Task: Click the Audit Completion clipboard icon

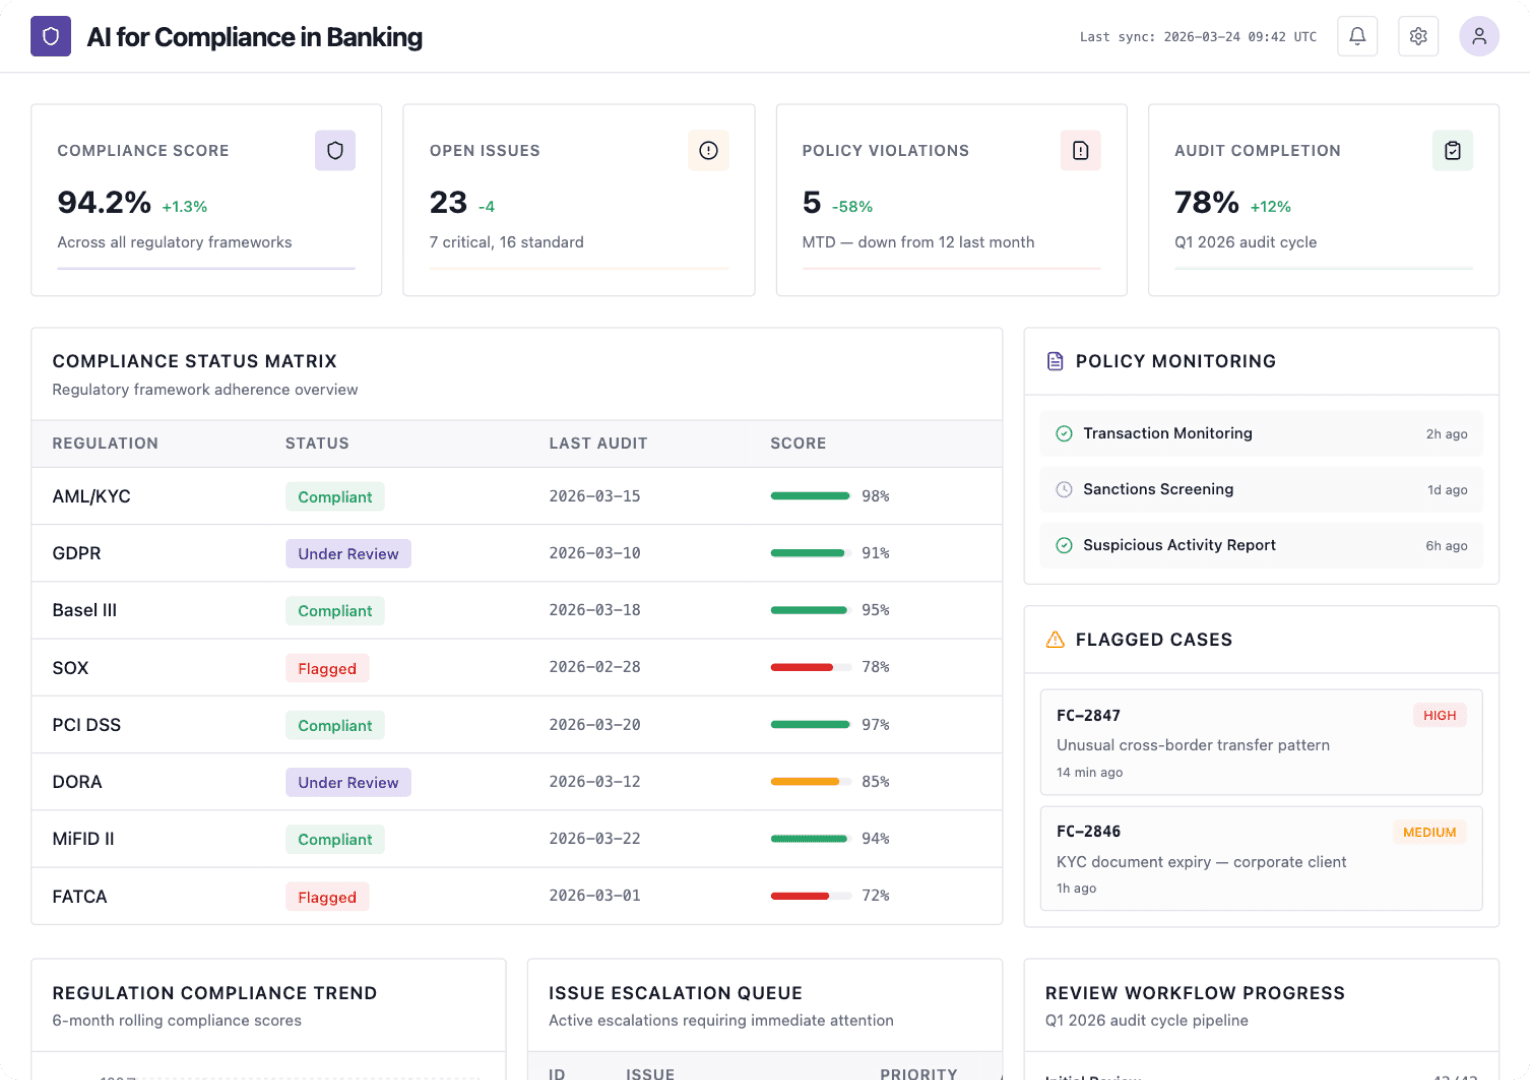Action: point(1452,150)
